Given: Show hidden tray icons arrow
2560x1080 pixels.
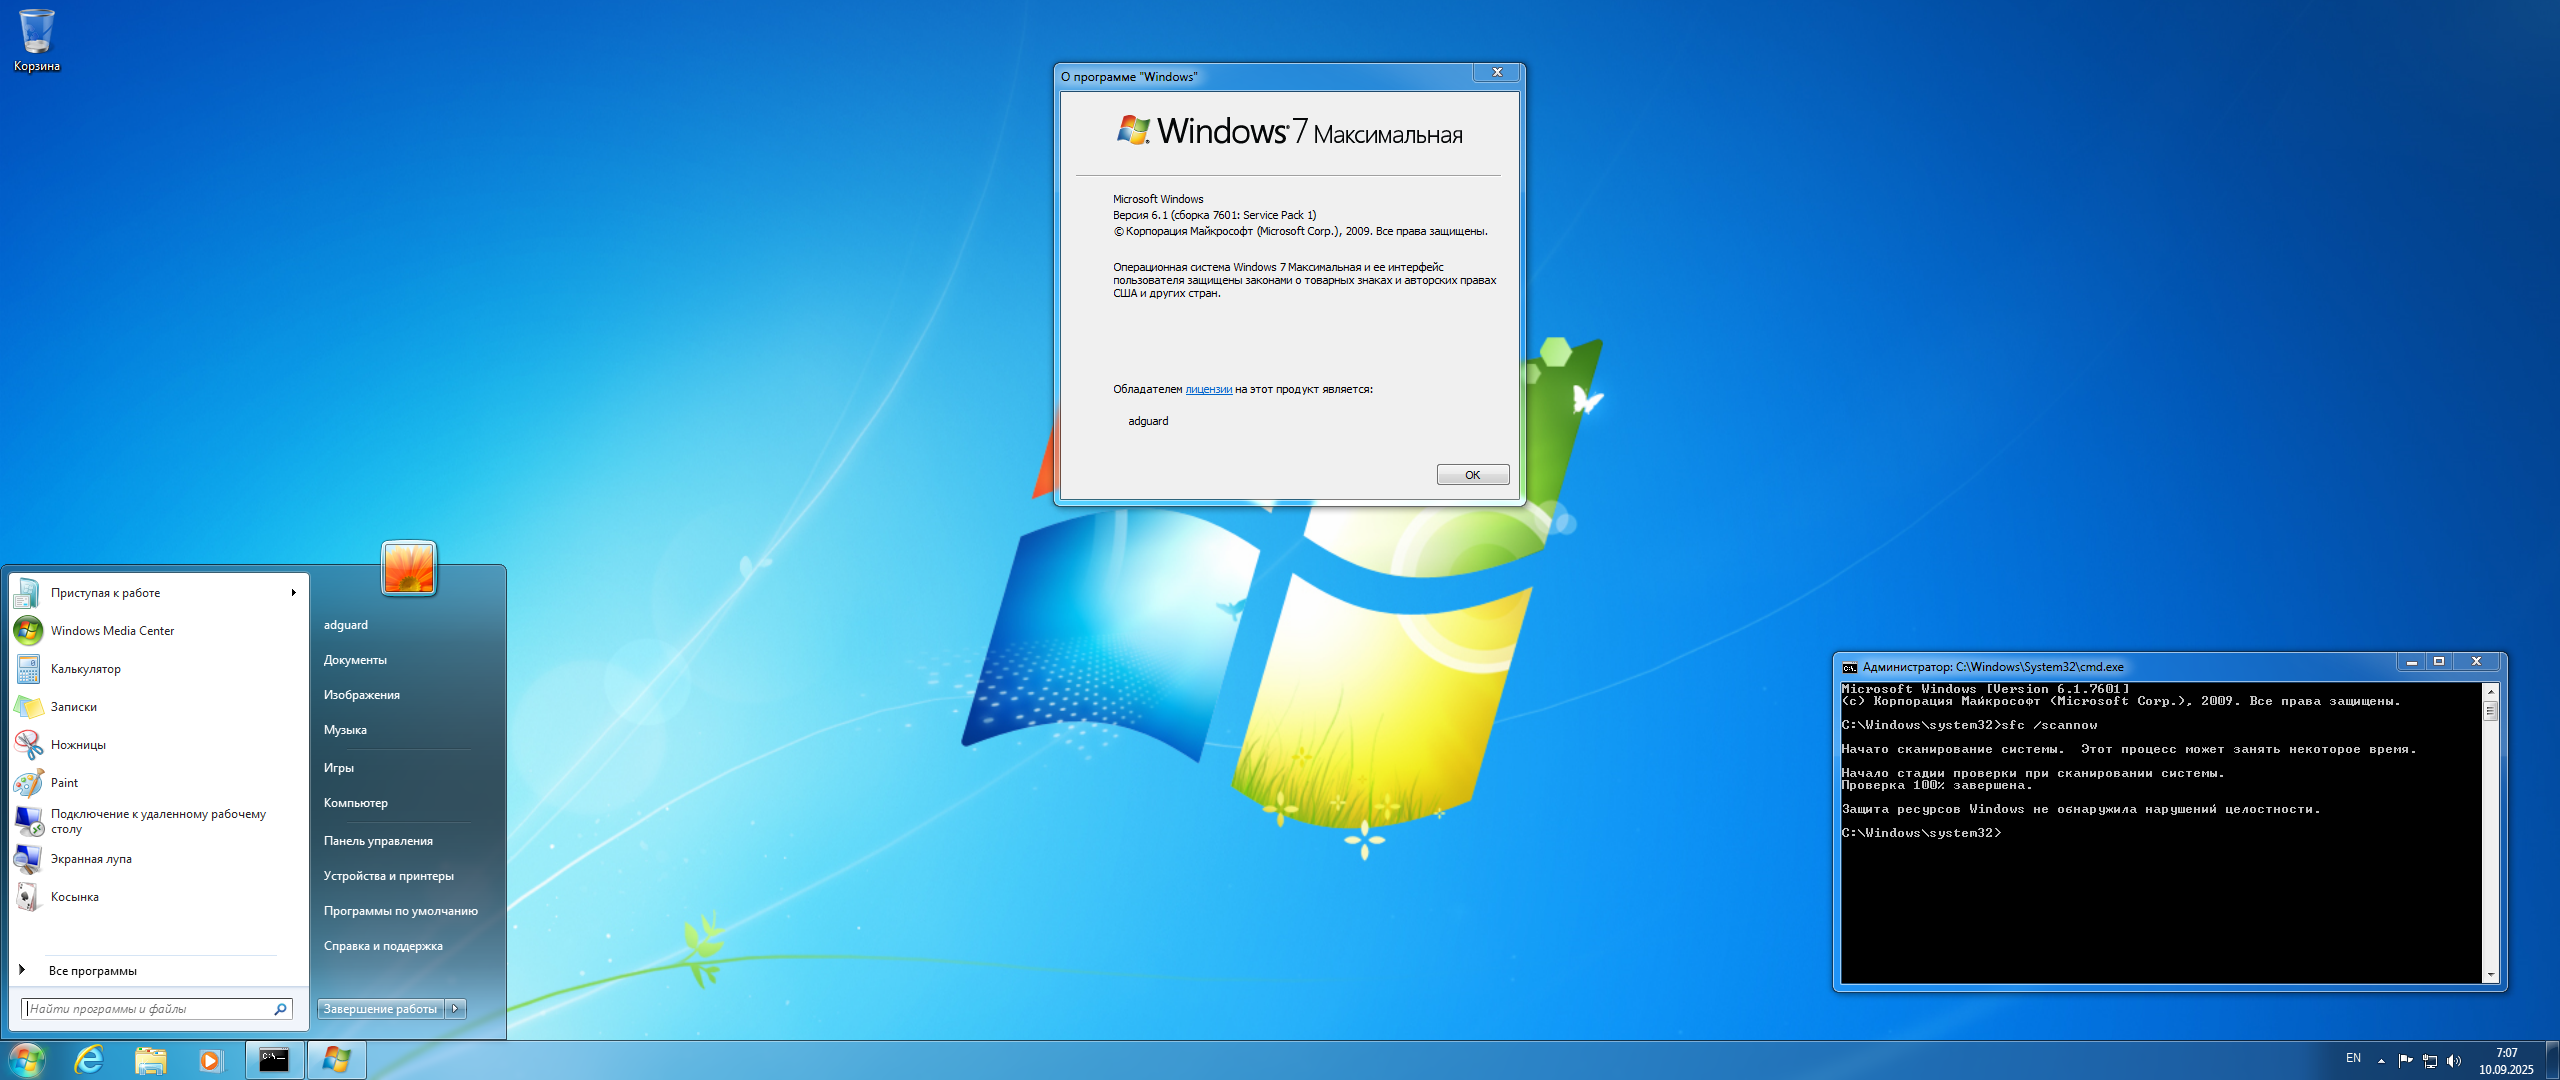Looking at the screenshot, I should click(x=2381, y=1060).
